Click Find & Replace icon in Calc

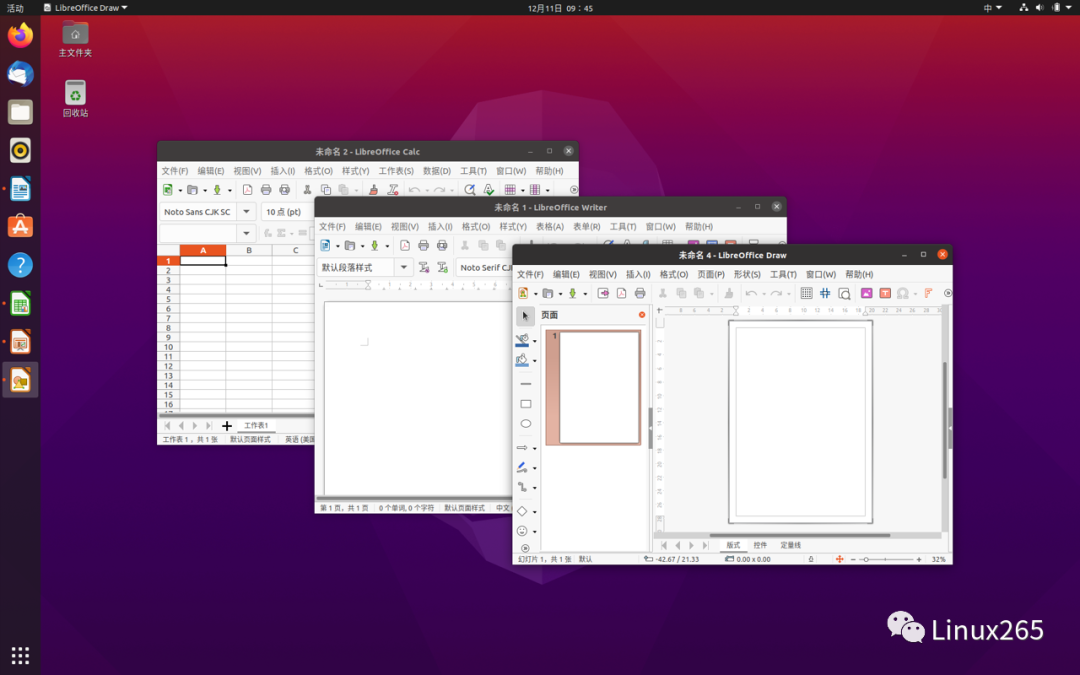click(x=470, y=189)
